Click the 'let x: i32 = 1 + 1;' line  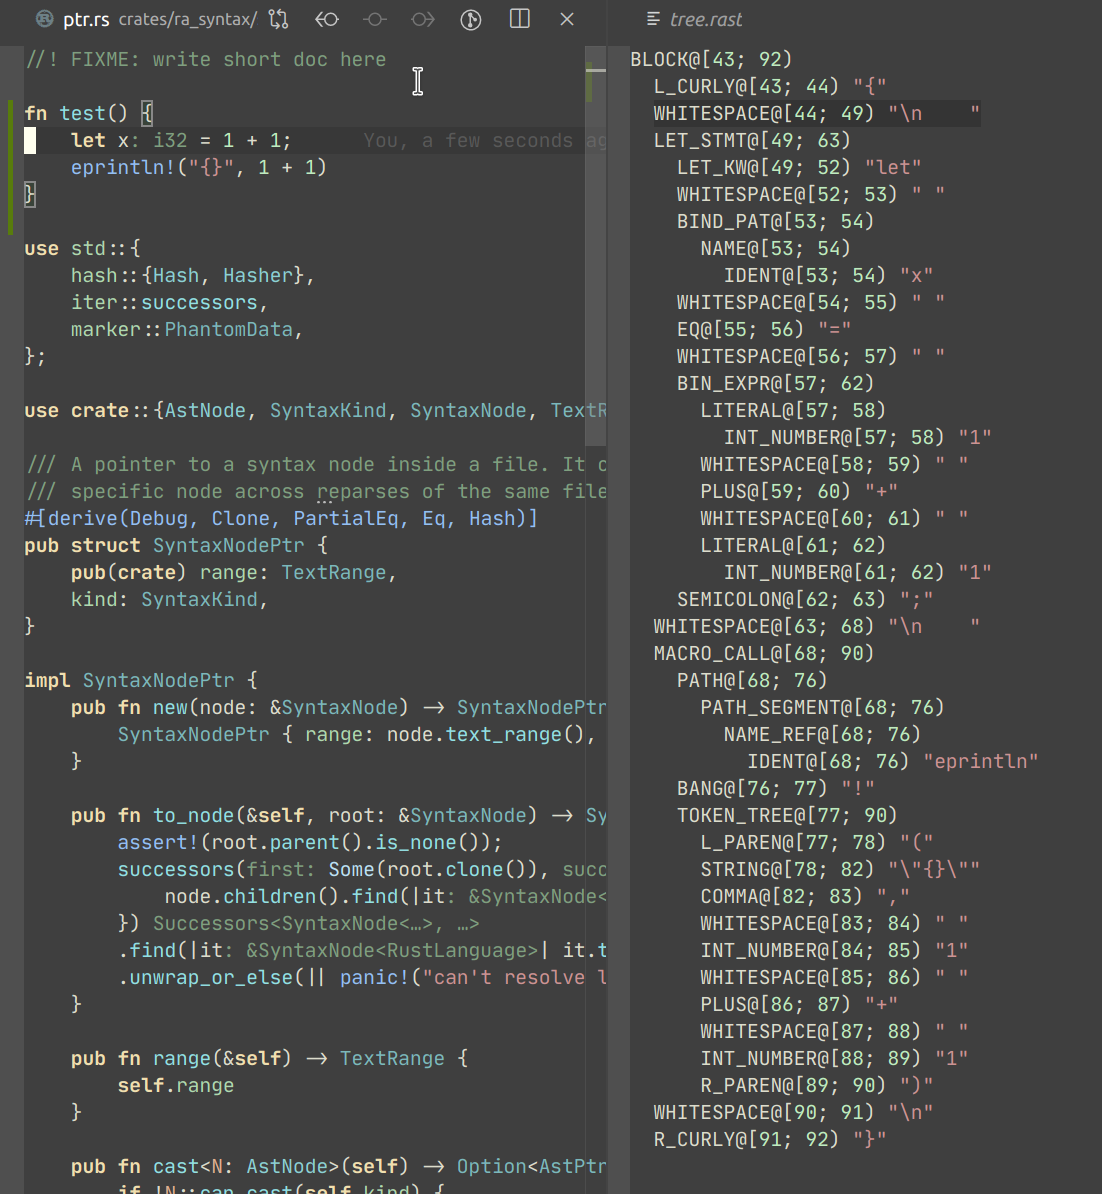point(180,141)
